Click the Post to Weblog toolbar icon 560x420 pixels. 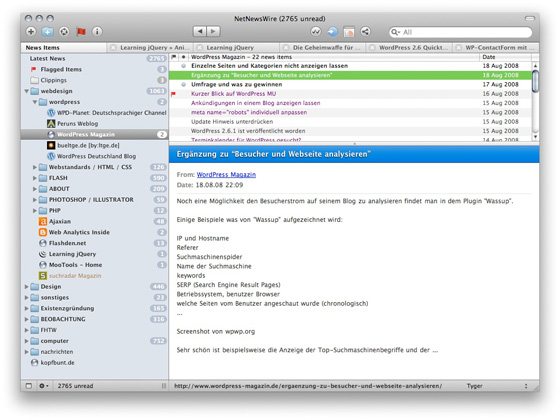click(349, 32)
